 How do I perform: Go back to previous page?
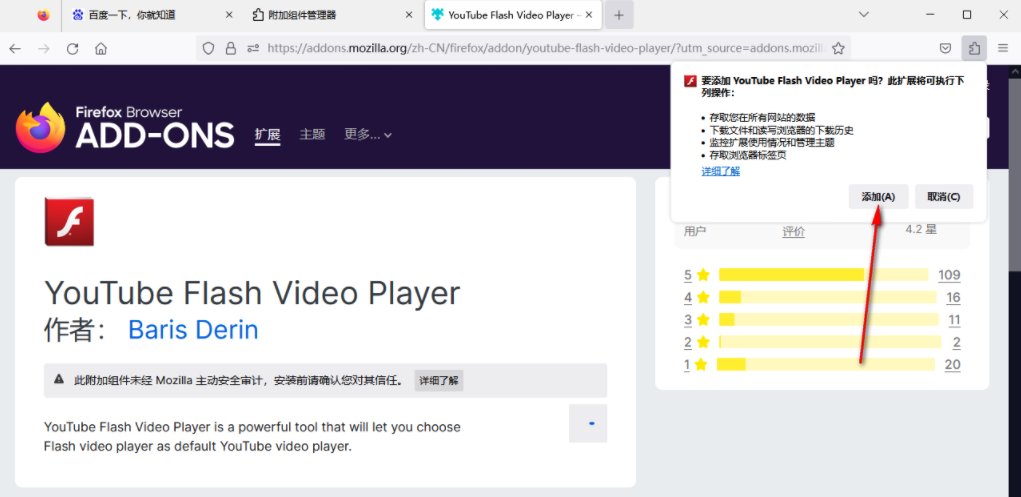(15, 48)
